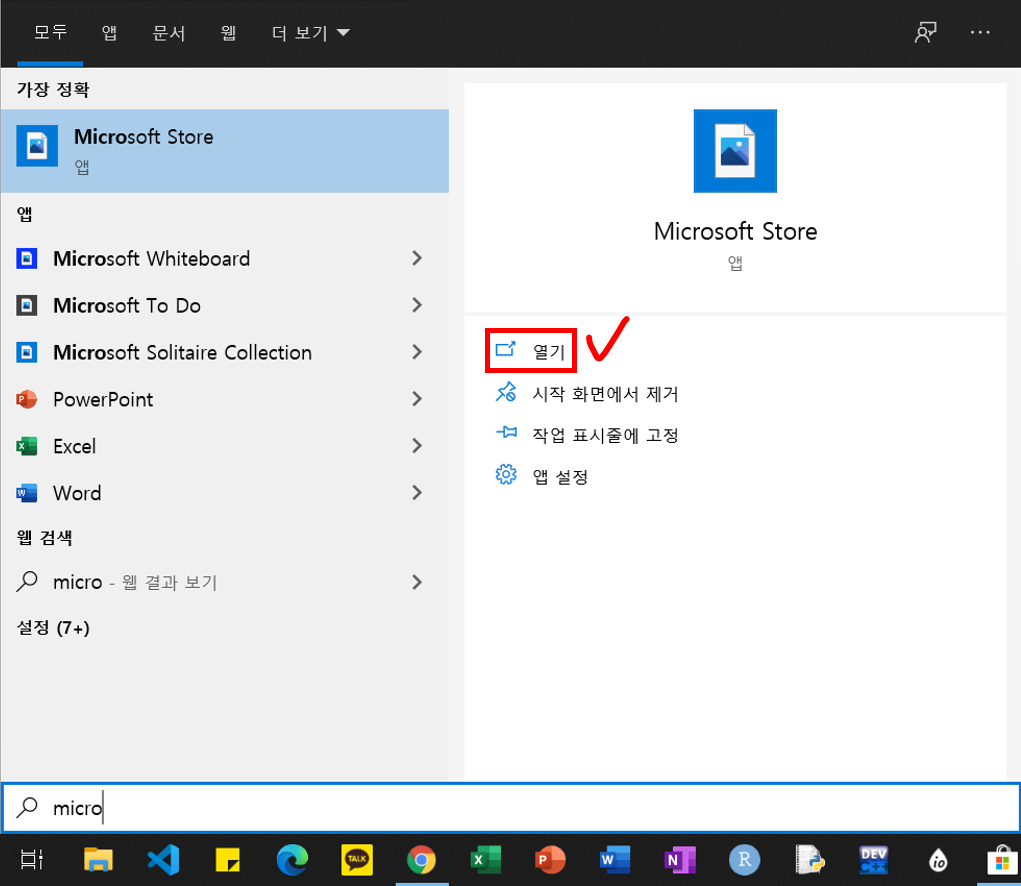The width and height of the screenshot is (1021, 886).
Task: Expand the 'micro' web search result arrow
Action: coord(417,582)
